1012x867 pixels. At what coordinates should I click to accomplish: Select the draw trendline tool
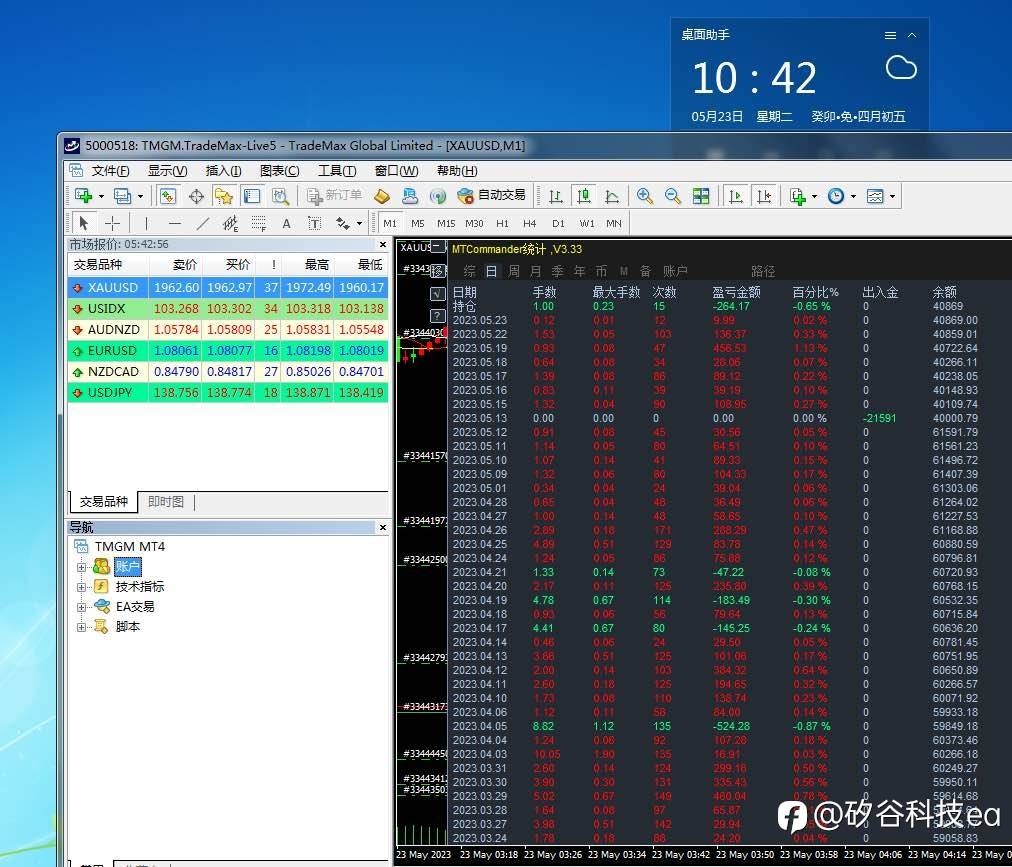click(202, 223)
